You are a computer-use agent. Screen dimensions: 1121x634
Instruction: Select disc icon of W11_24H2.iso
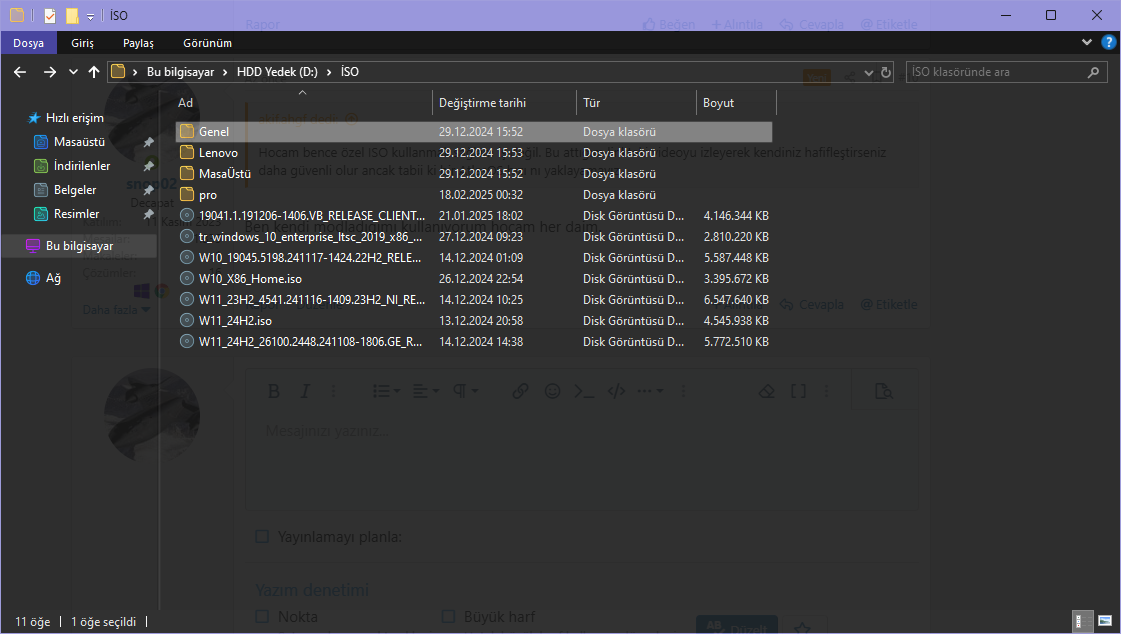click(187, 320)
